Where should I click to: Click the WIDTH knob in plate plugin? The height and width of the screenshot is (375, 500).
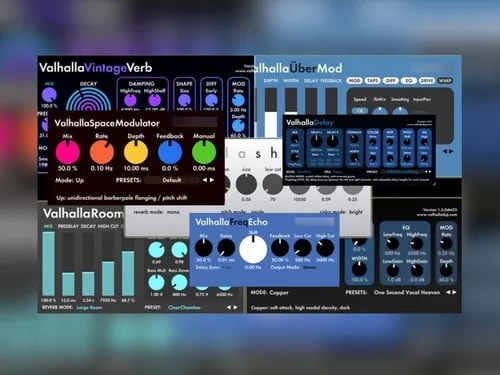[x=359, y=269]
